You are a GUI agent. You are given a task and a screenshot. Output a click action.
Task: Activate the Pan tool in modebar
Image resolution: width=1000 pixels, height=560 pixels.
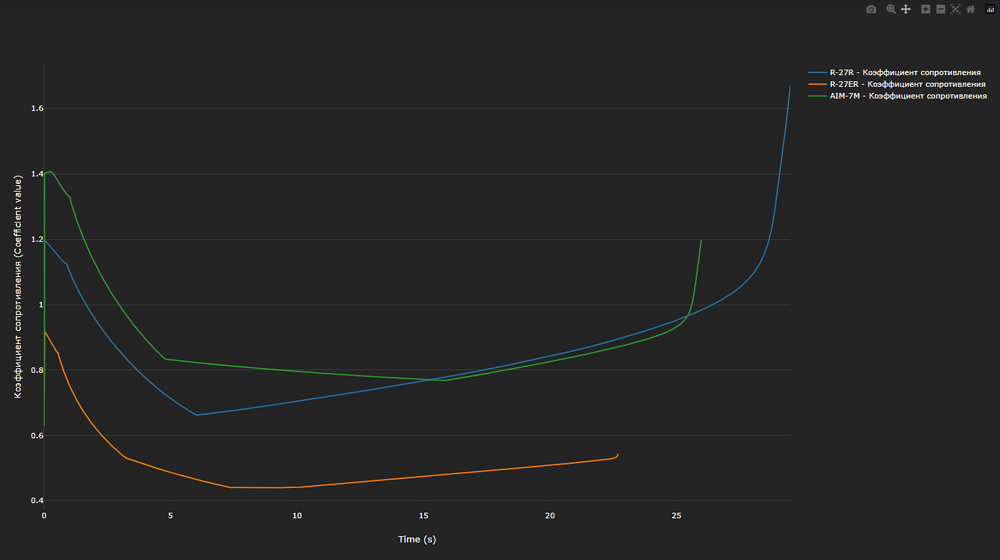[x=906, y=9]
